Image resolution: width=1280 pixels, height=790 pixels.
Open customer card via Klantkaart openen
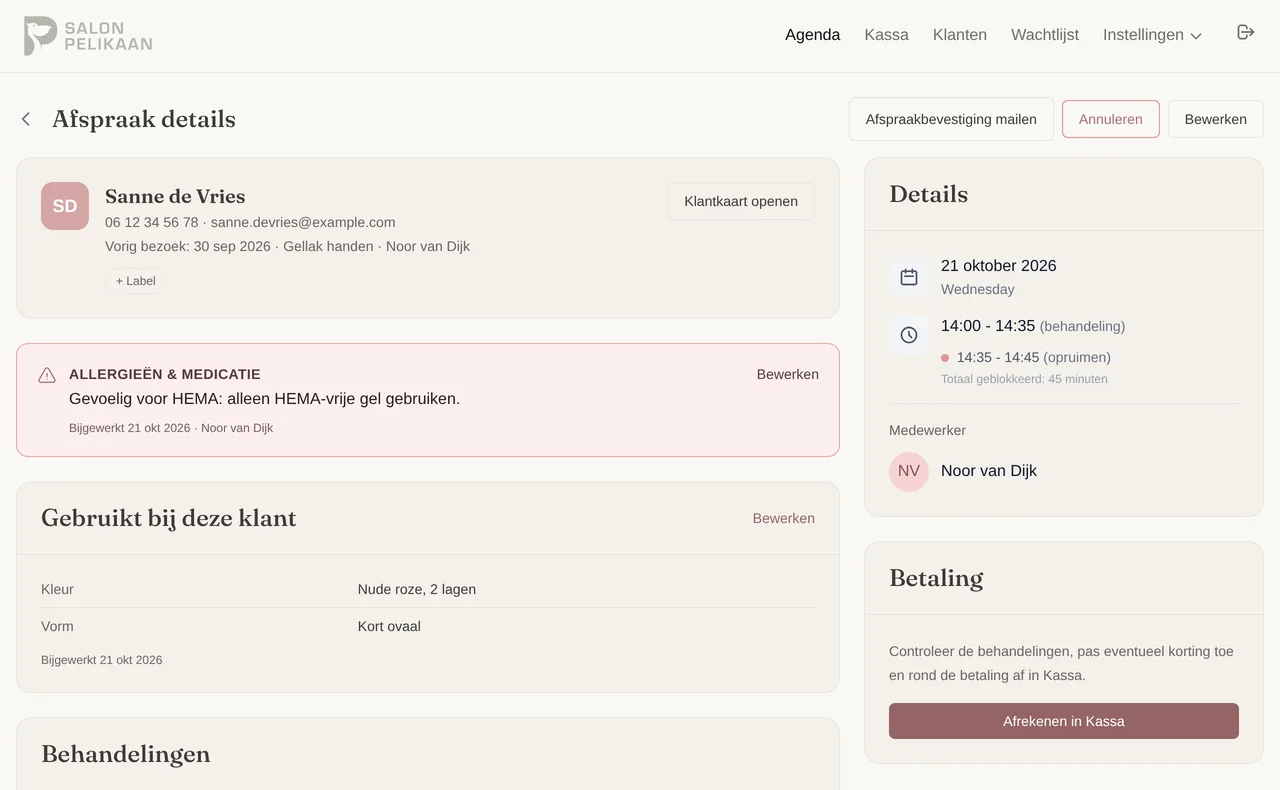(x=741, y=201)
